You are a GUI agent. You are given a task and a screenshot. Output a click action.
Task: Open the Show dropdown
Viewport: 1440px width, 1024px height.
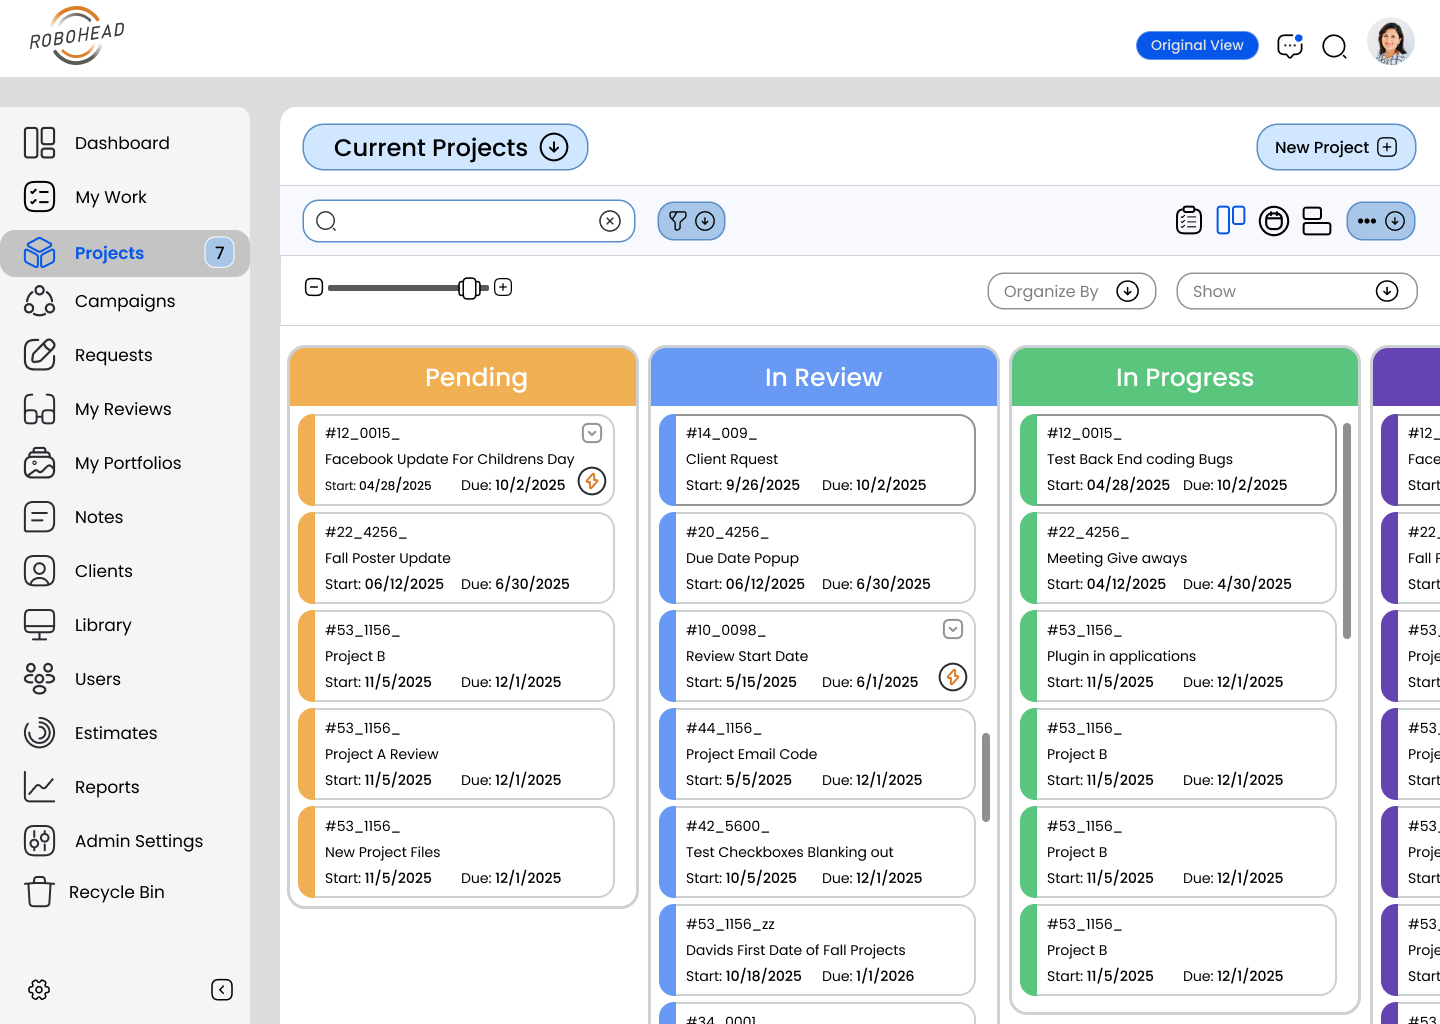[1297, 291]
